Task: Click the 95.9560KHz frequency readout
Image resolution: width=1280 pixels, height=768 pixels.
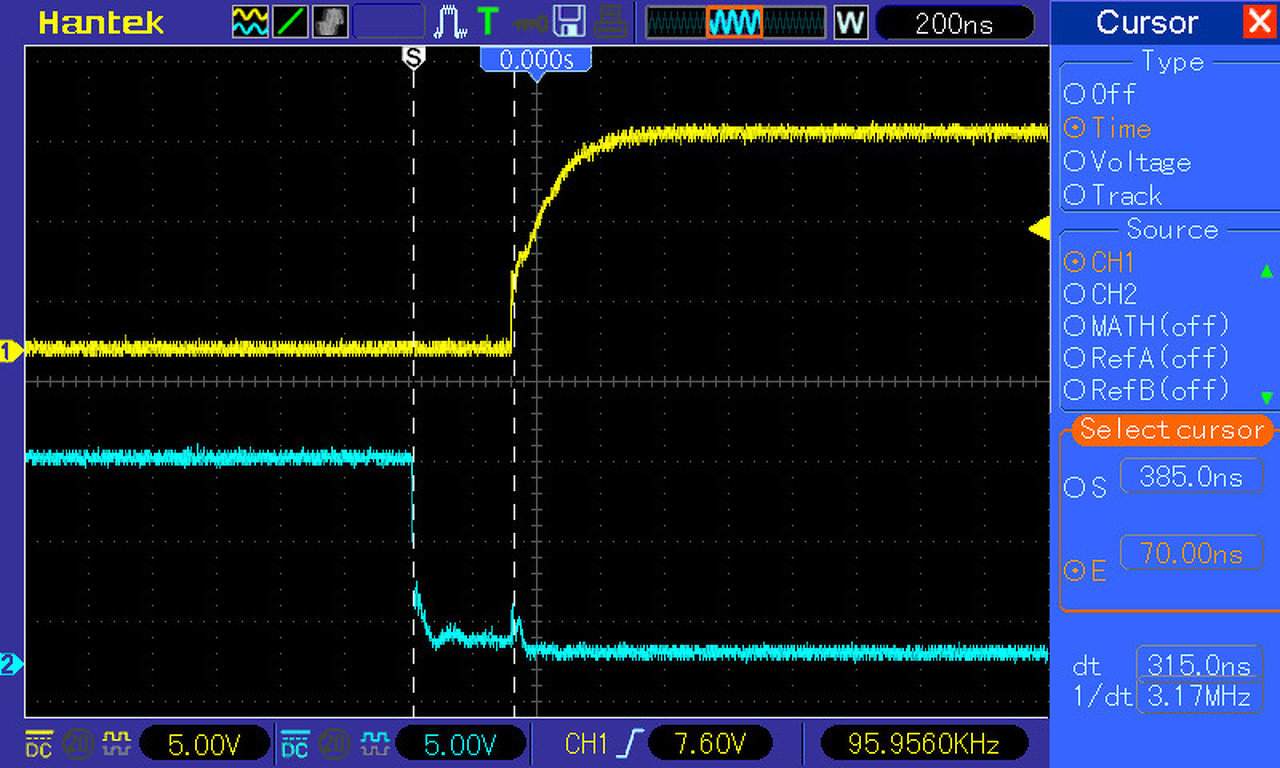Action: coord(923,743)
